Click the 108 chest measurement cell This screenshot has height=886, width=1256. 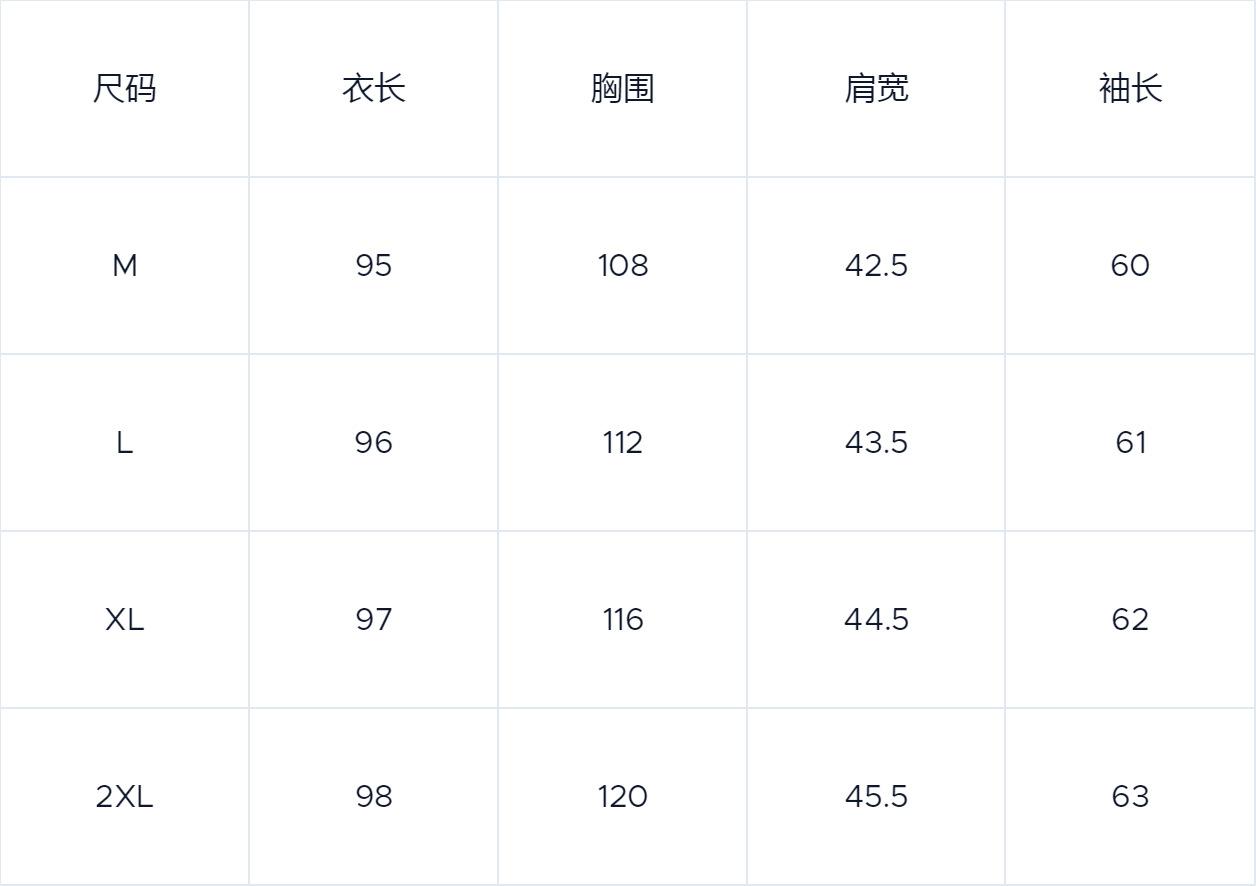tap(622, 266)
